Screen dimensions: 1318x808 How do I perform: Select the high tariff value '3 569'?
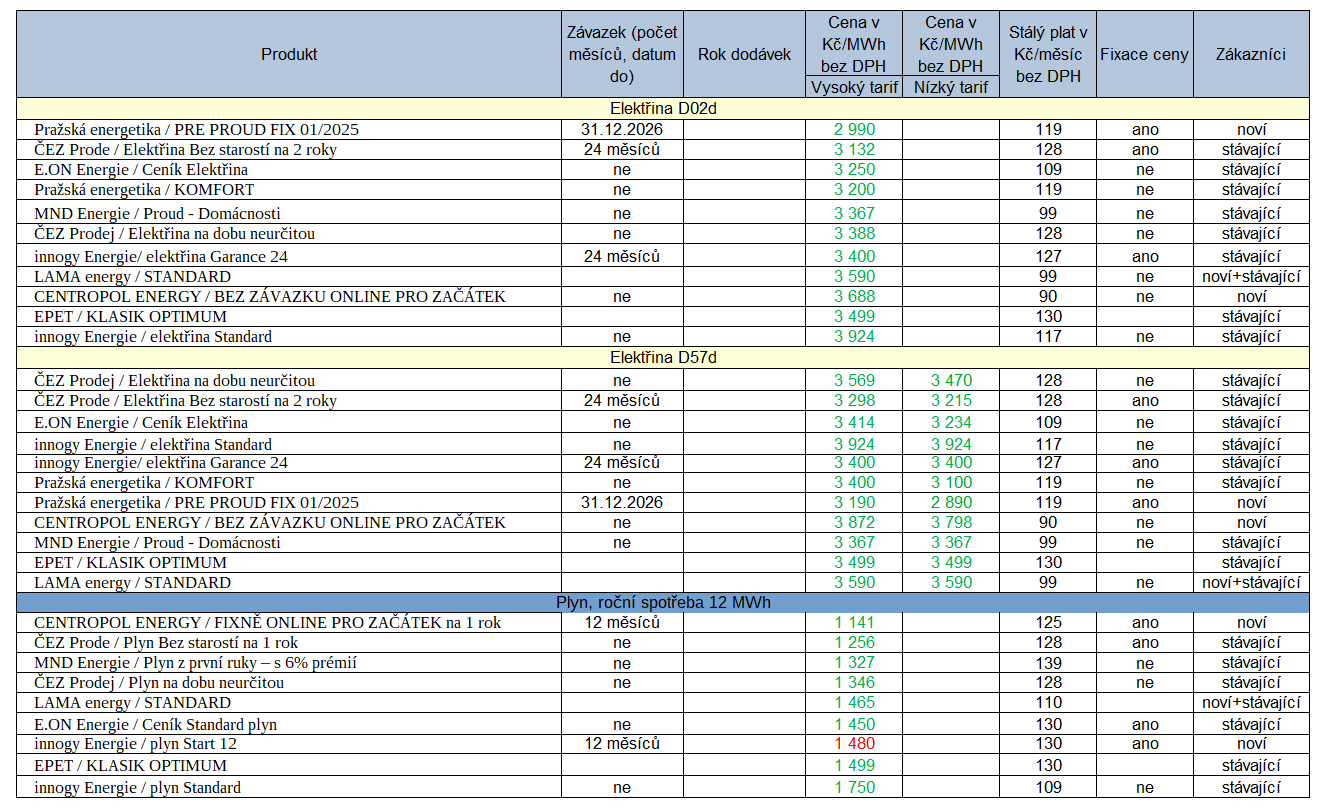[854, 380]
